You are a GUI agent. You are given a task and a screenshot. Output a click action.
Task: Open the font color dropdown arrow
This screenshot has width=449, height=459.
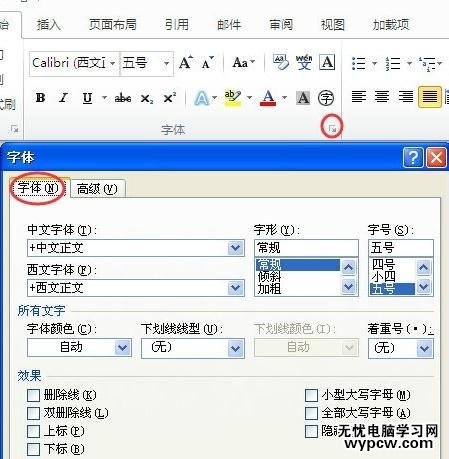point(284,98)
